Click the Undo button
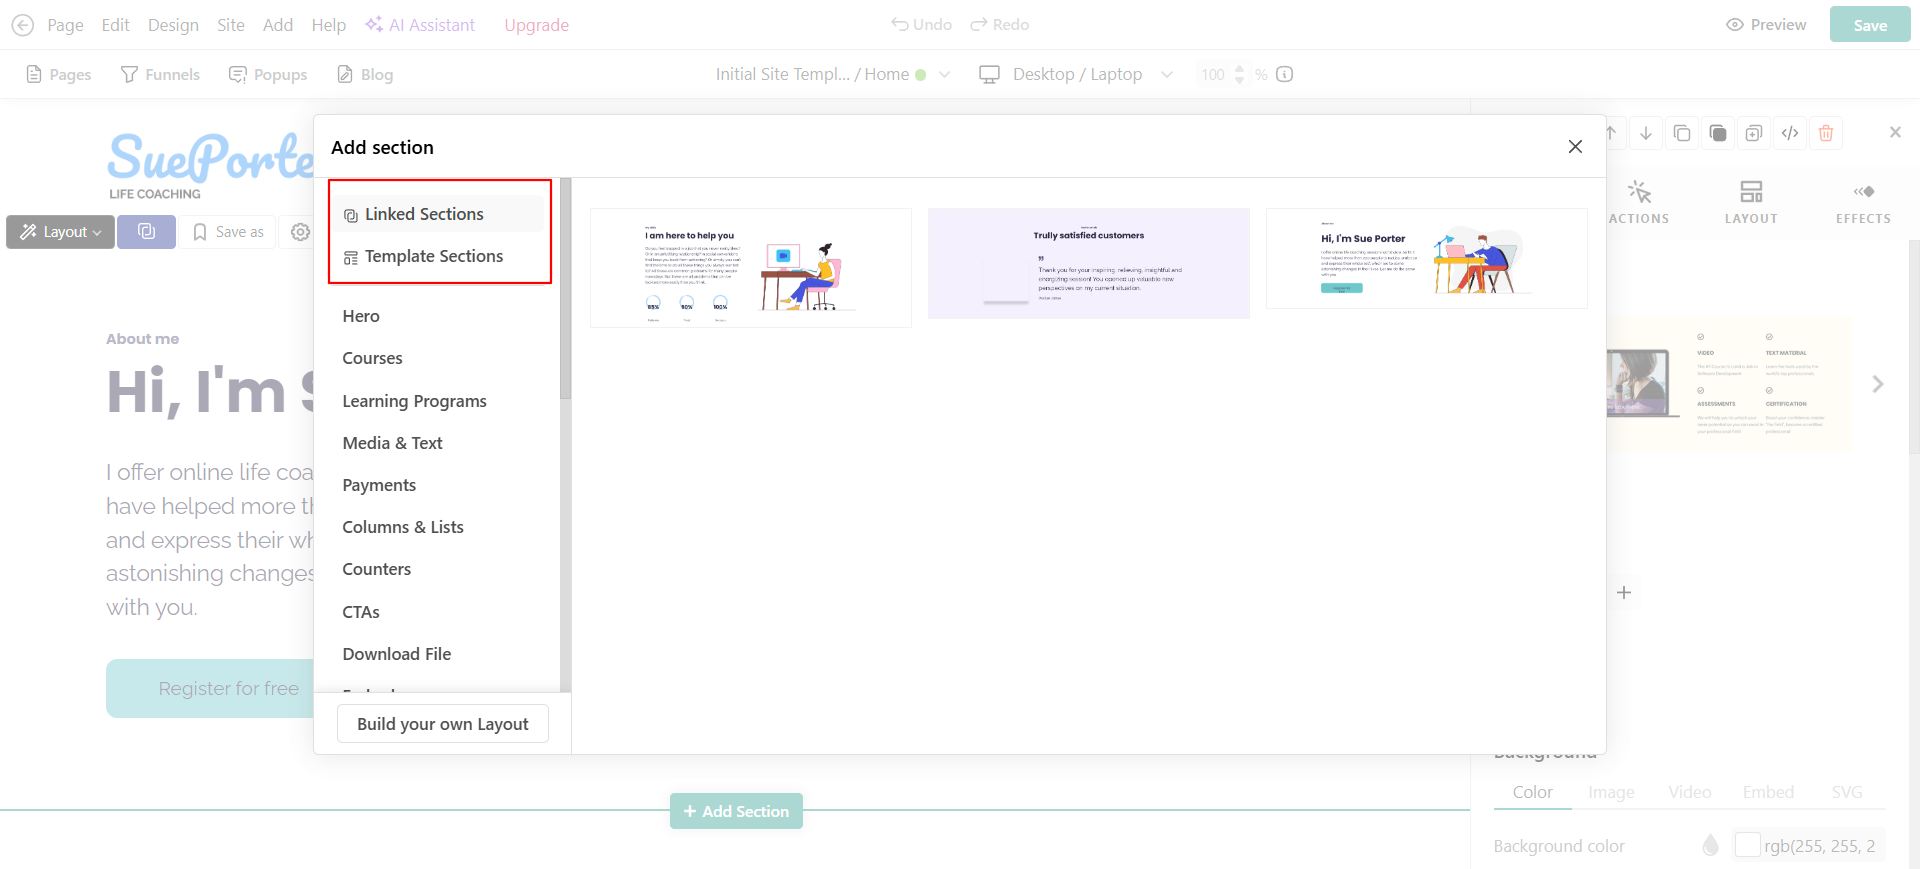The image size is (1920, 869). pos(921,24)
